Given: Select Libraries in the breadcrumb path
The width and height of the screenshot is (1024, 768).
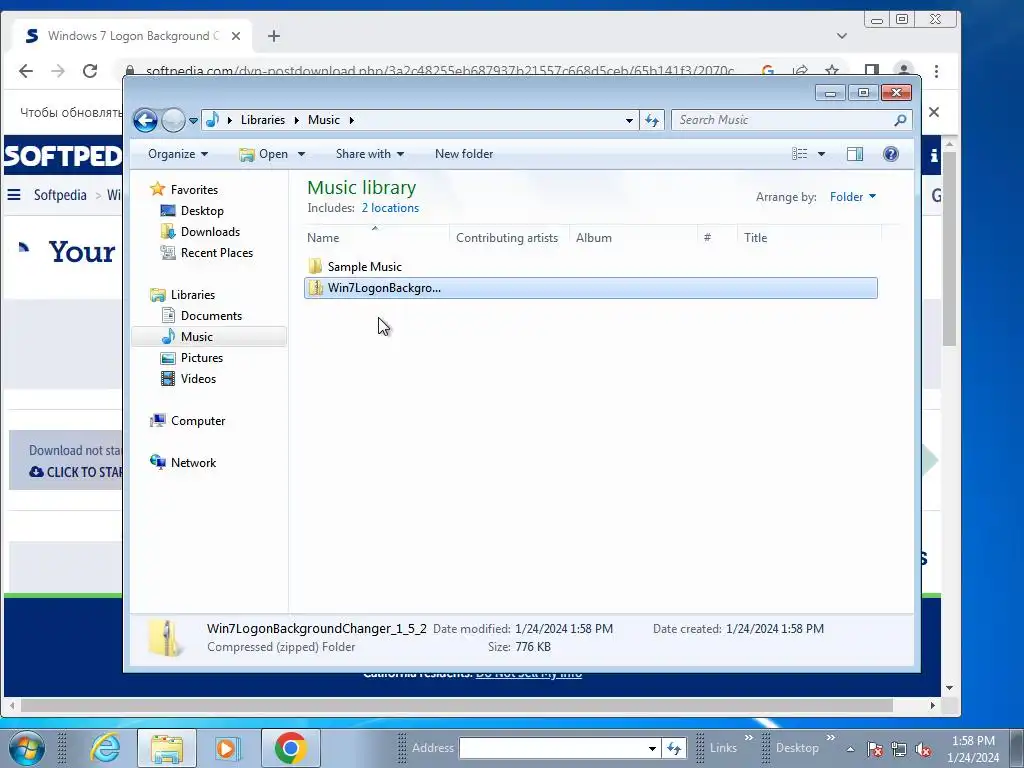Looking at the screenshot, I should tap(263, 120).
